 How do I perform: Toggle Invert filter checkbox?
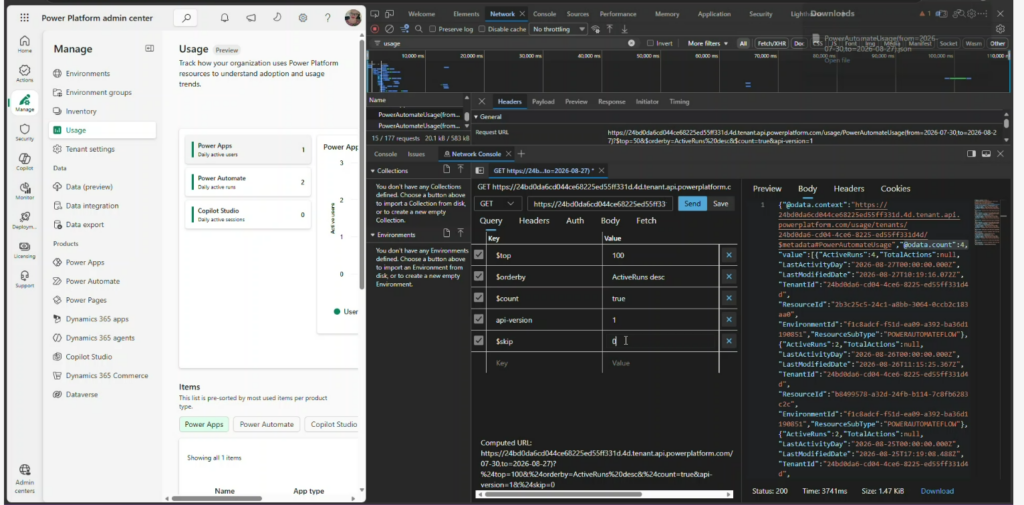point(650,43)
